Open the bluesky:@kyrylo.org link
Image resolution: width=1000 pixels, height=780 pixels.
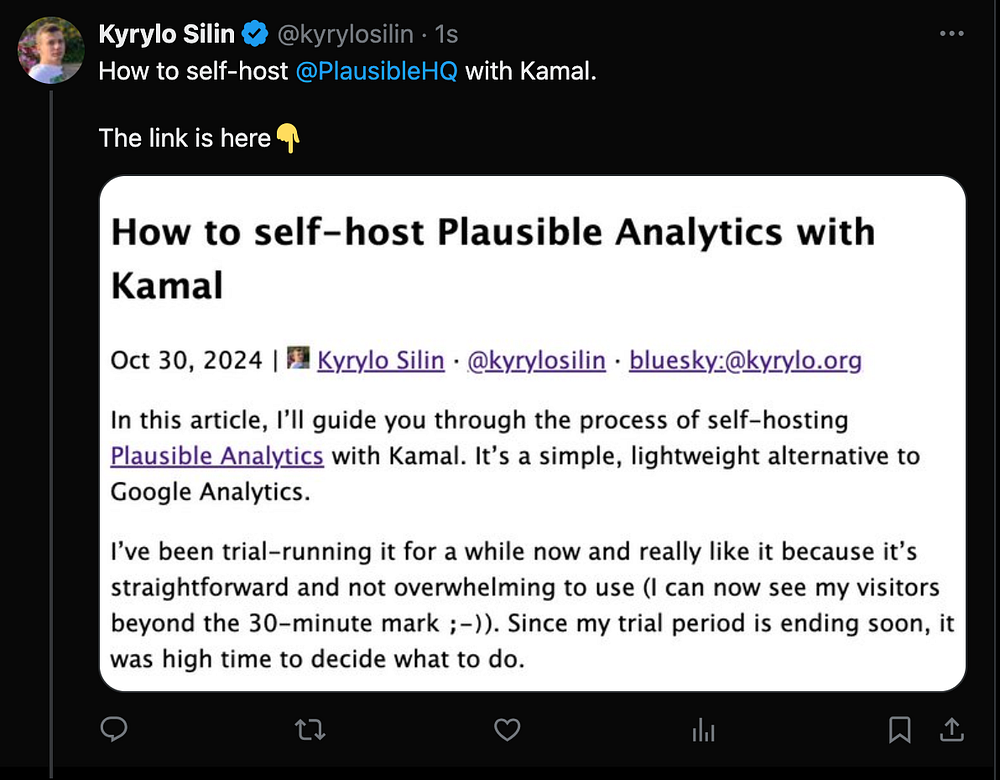point(745,360)
